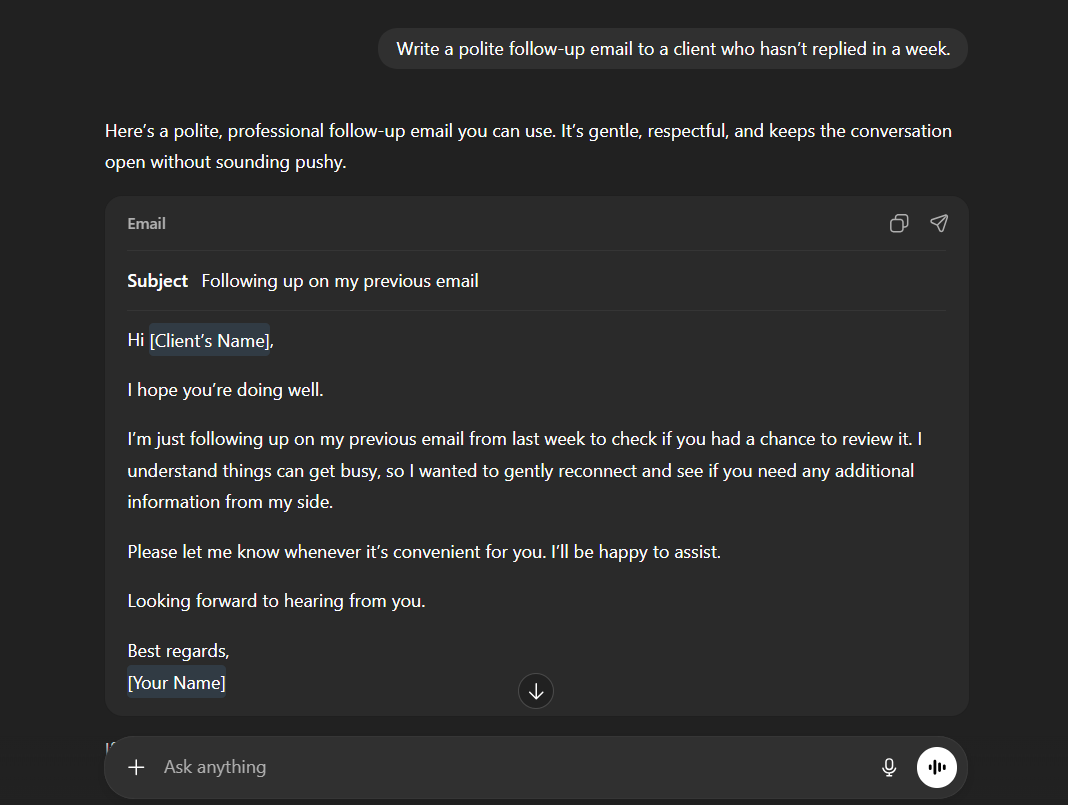Start dictation with the microphone icon
The image size is (1068, 805).
pos(889,767)
